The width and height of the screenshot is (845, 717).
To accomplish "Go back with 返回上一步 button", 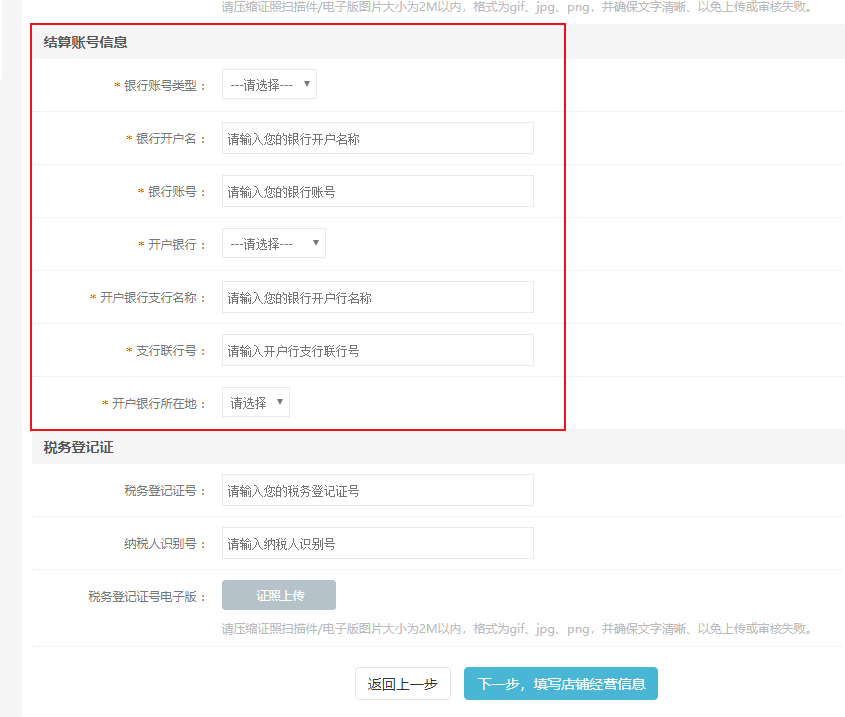I will (403, 684).
